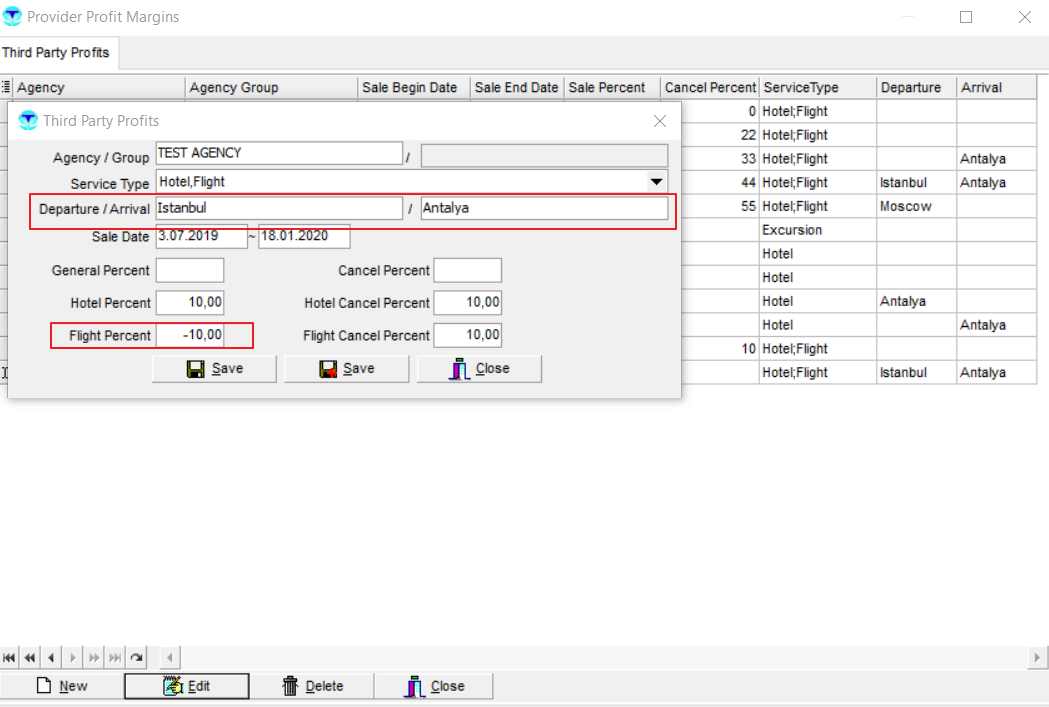Sort by the Cancel Percent column header
Viewport: 1049px width, 707px height.
tap(710, 88)
